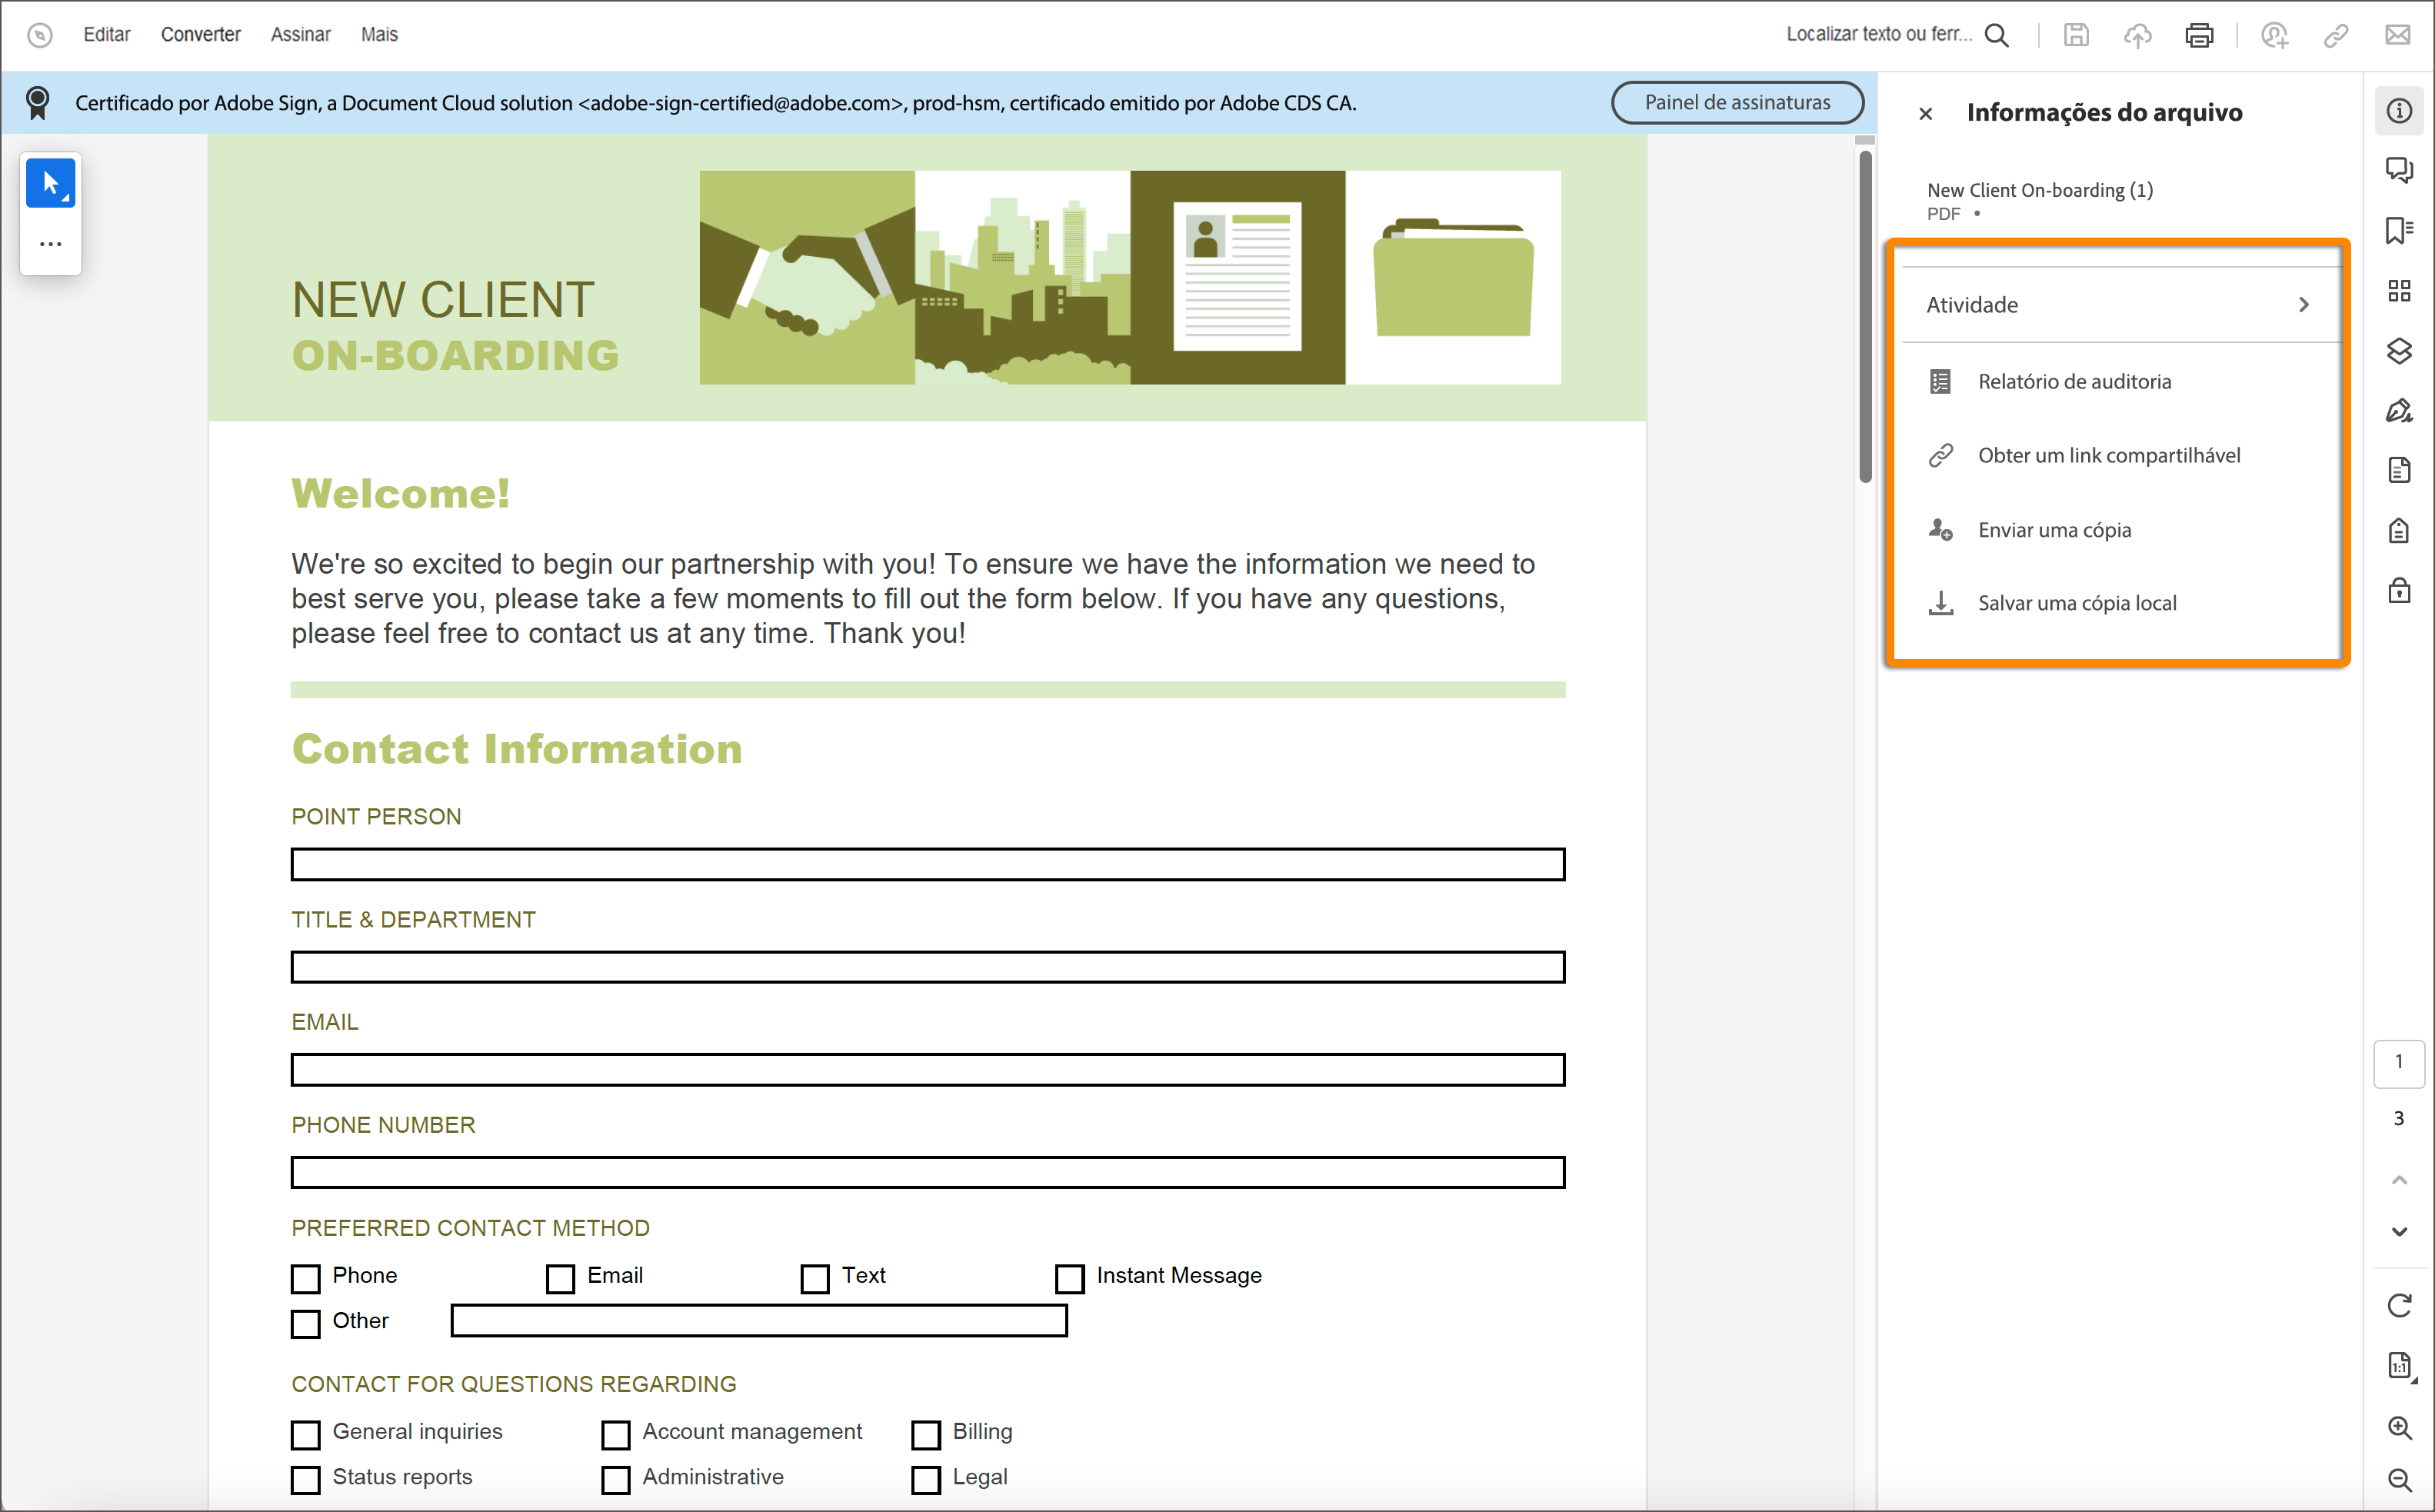The image size is (2435, 1512).
Task: Check the Phone contact method checkbox
Action: (x=305, y=1278)
